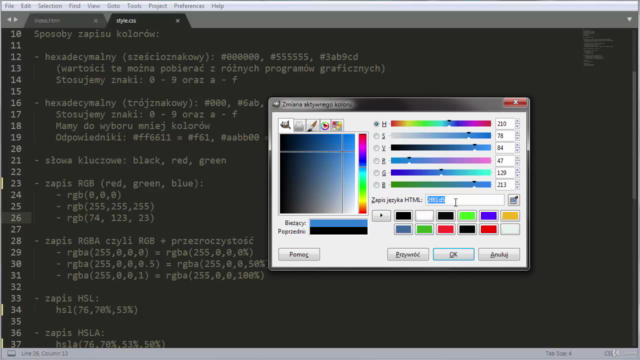Click the Pomoc help button
The image size is (640, 360).
299,254
